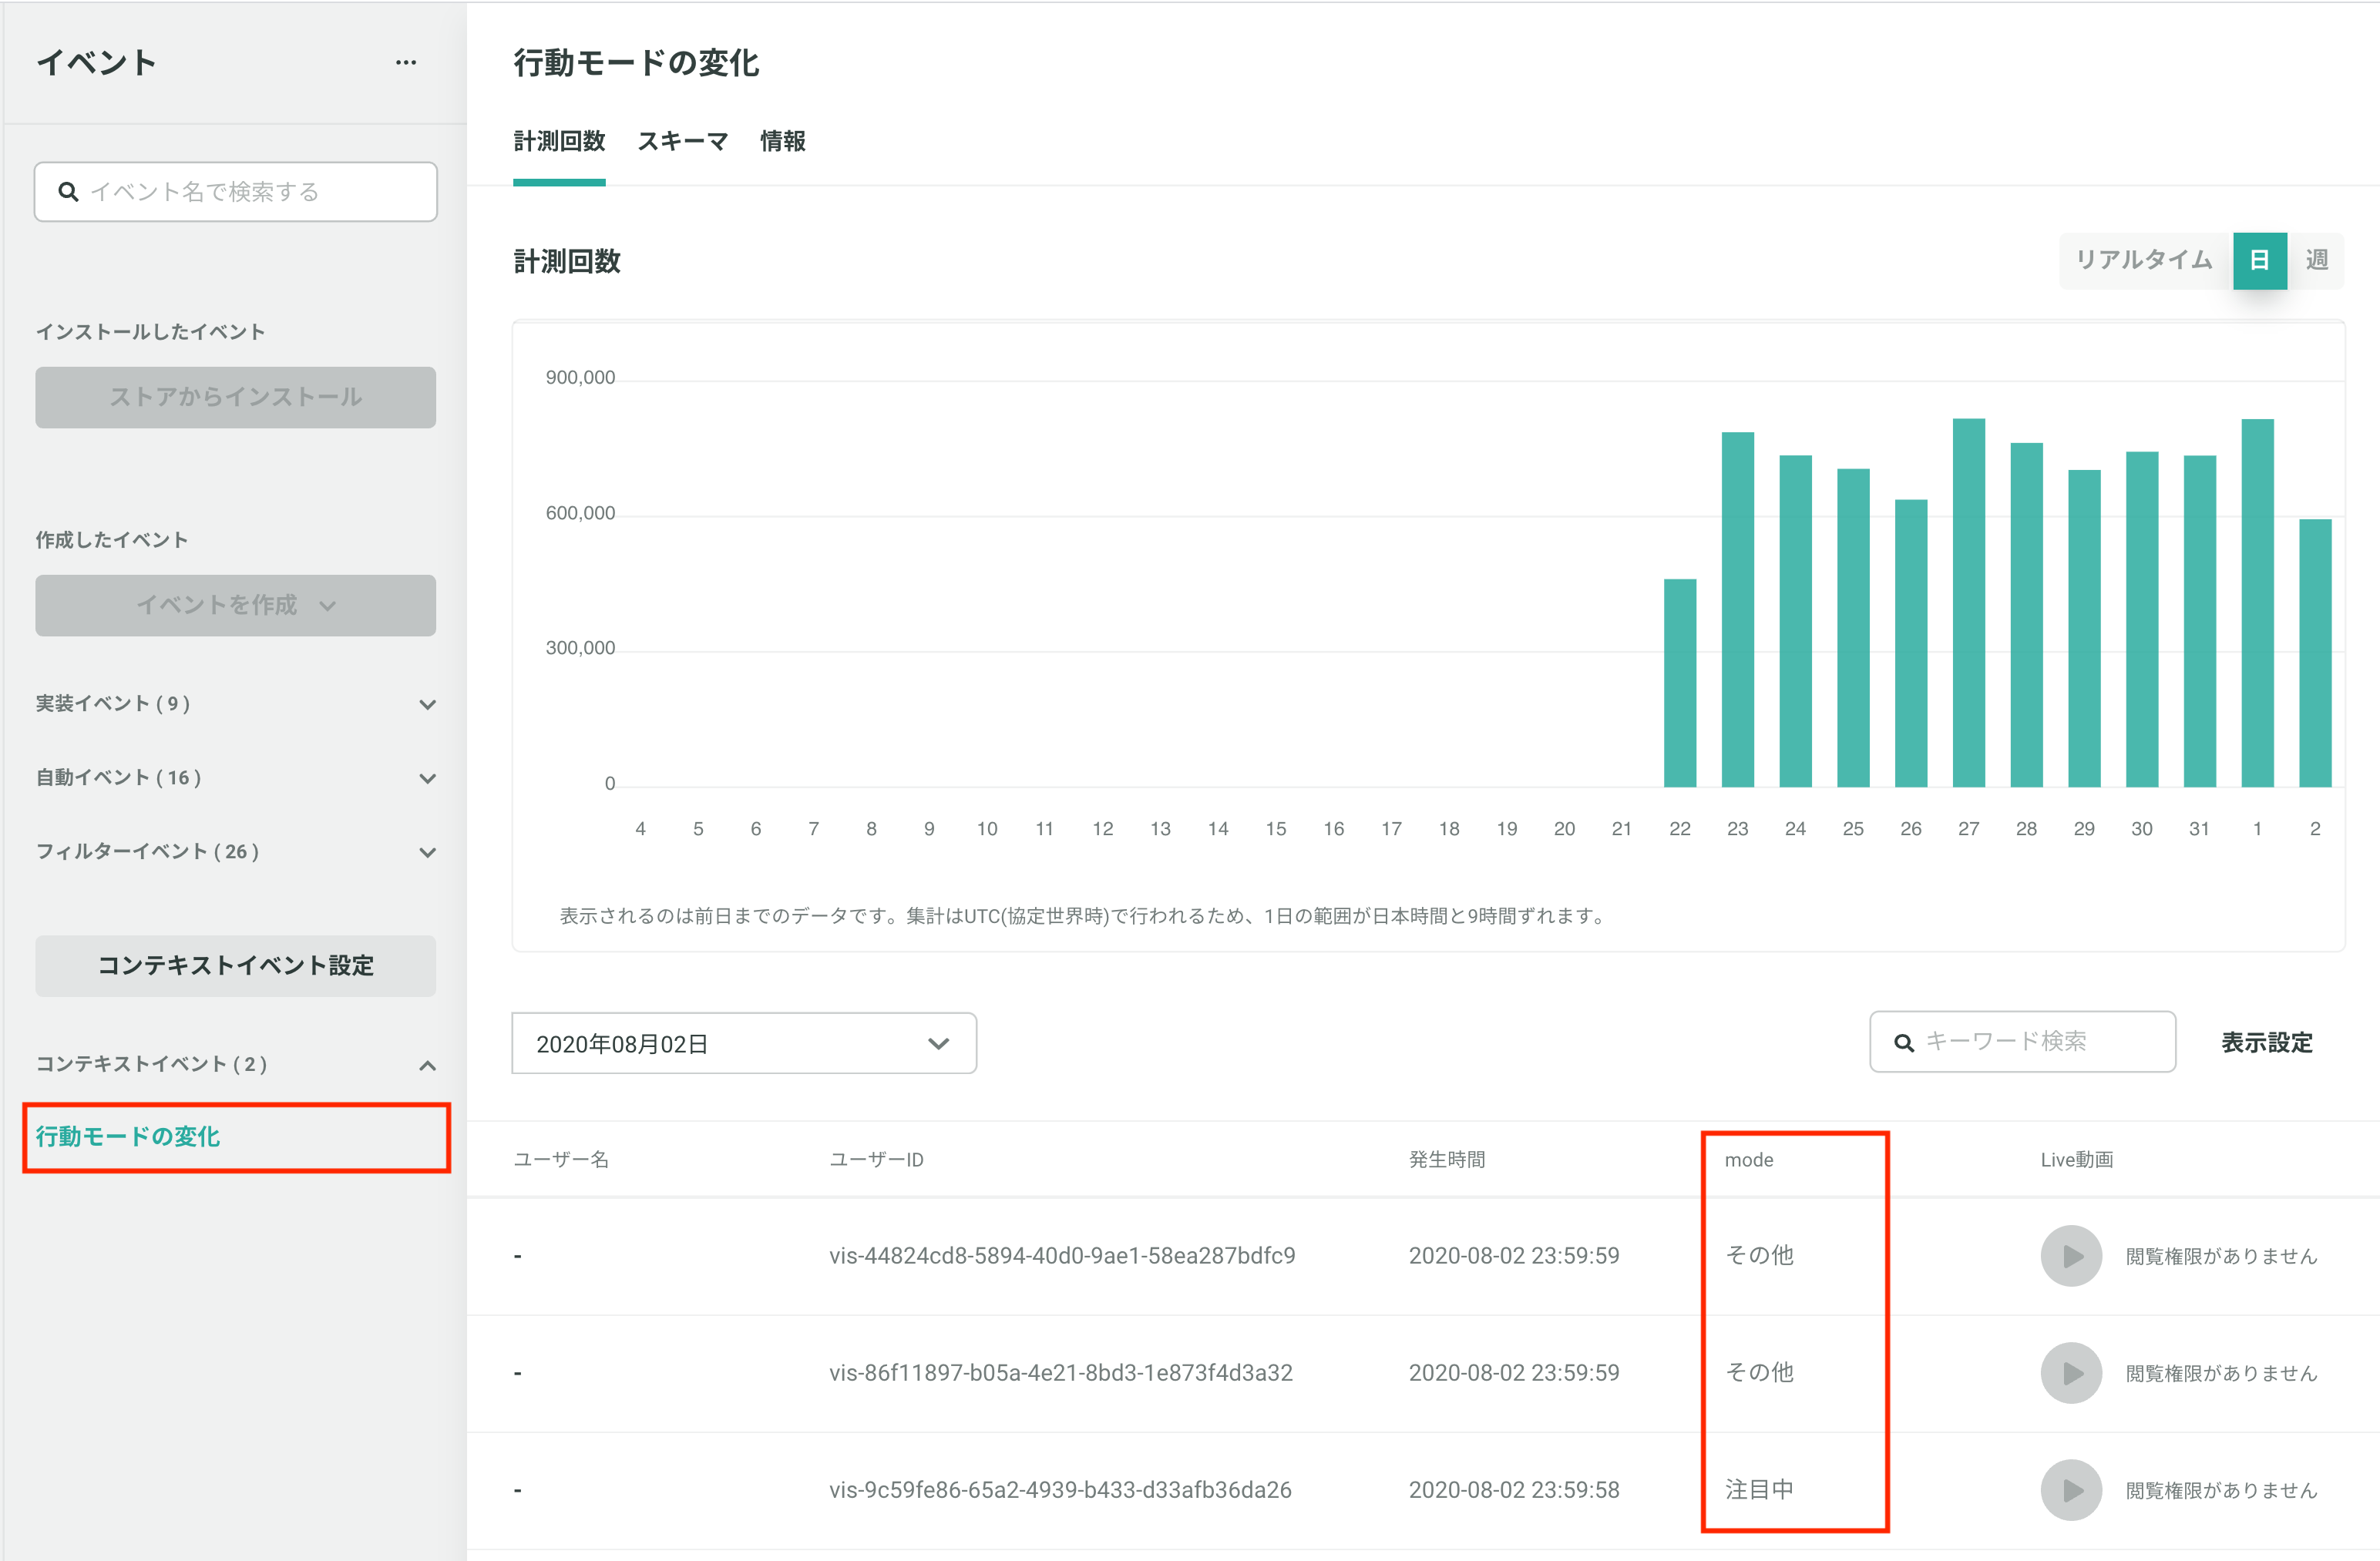
Task: Focus the イベント名で検索する field
Action: [x=236, y=192]
